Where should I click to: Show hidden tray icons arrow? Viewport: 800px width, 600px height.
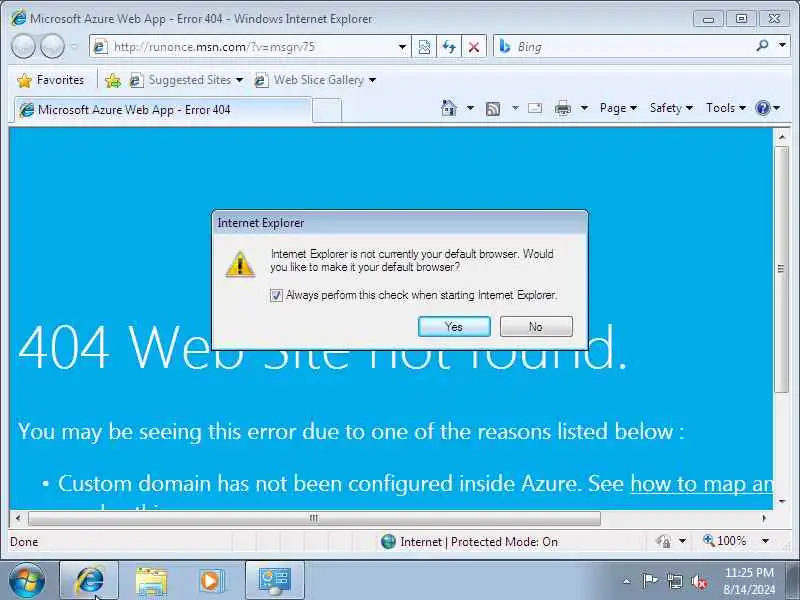pyautogui.click(x=627, y=581)
